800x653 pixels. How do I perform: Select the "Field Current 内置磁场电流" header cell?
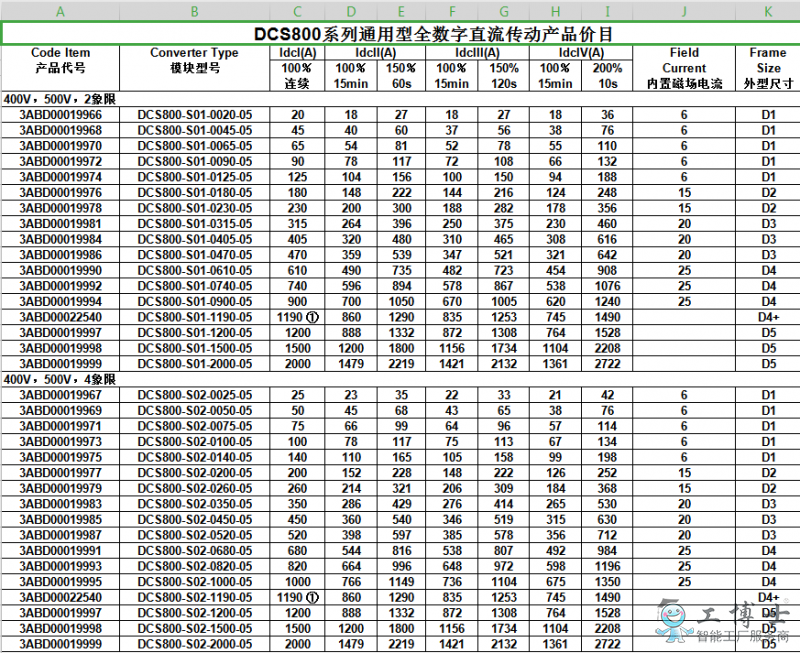coord(684,68)
